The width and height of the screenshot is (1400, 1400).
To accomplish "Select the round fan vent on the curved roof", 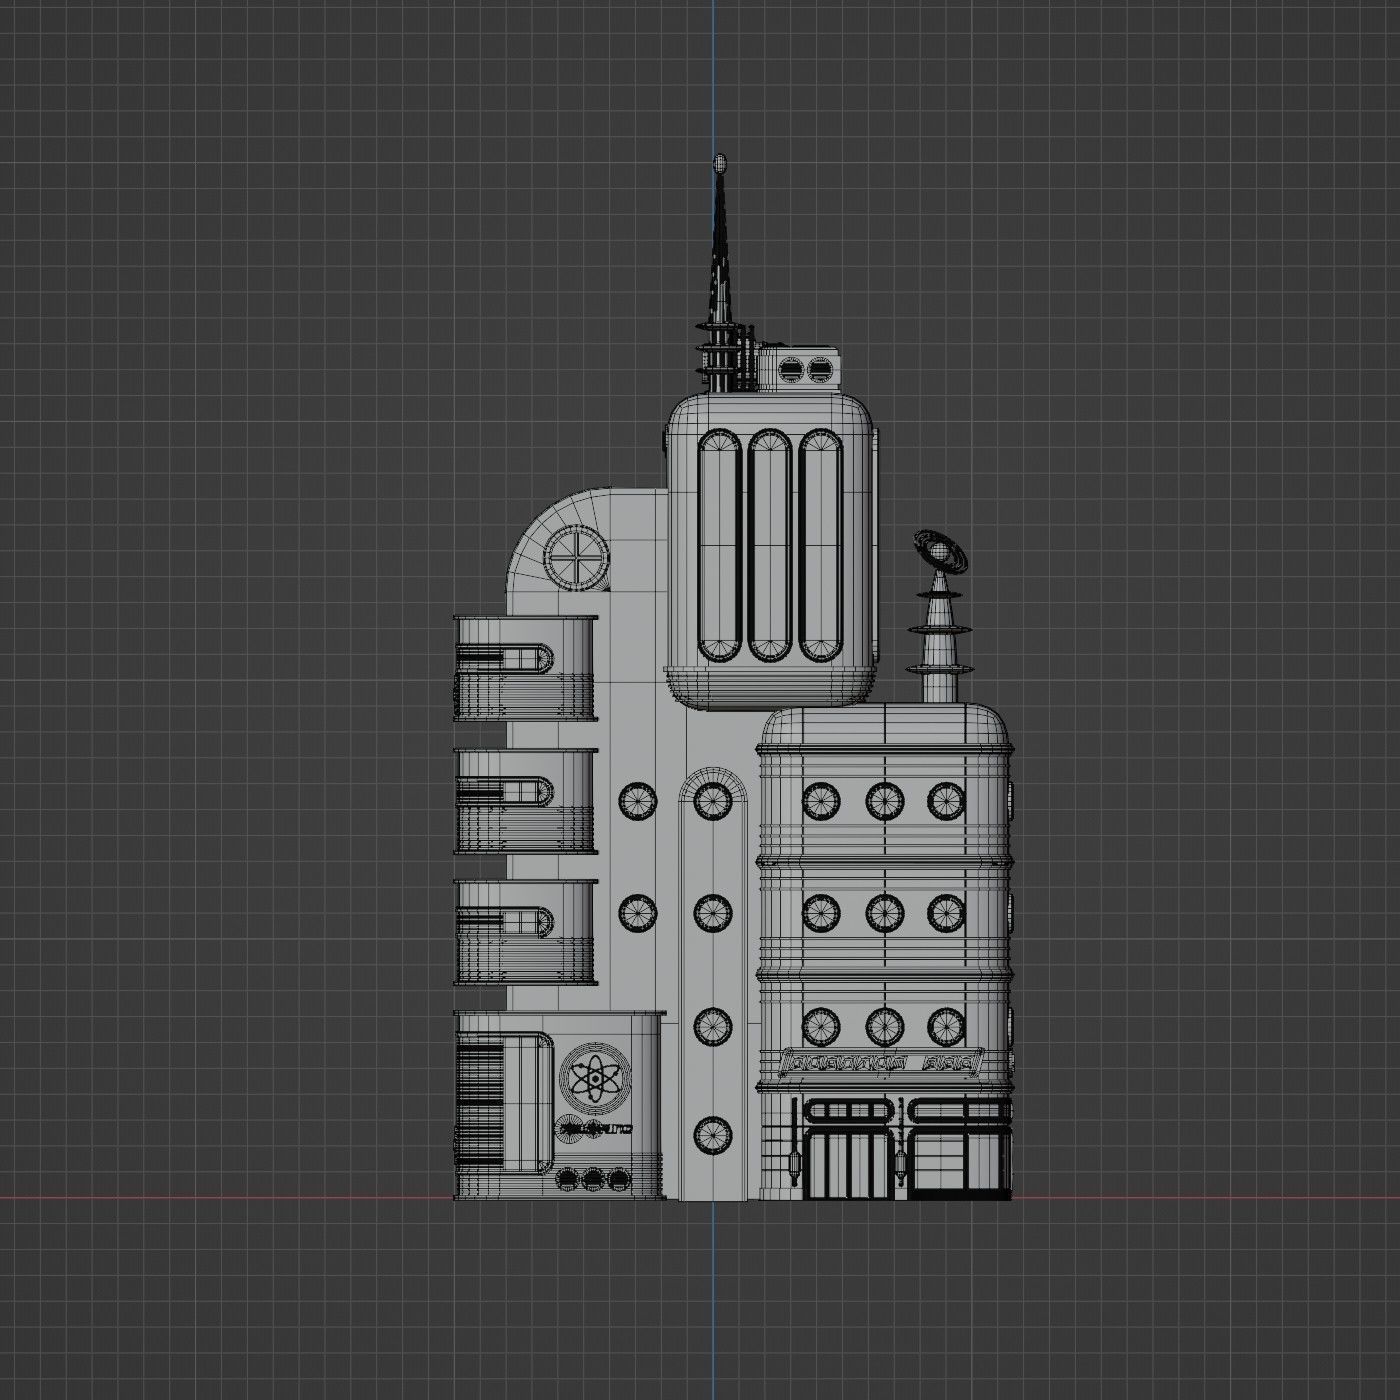I will [575, 558].
